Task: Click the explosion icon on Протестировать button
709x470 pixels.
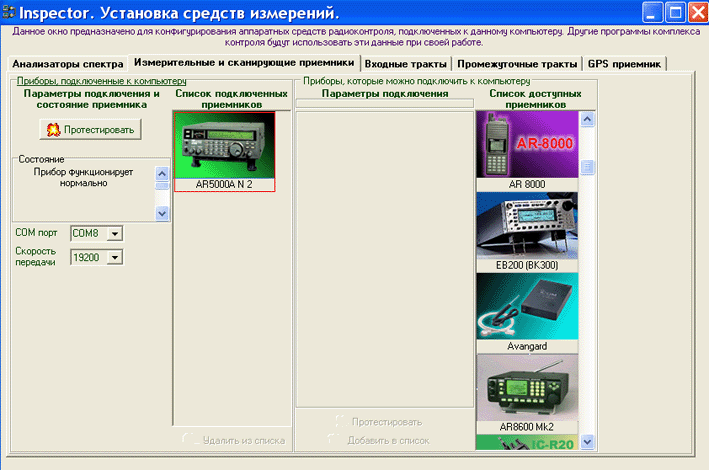Action: [x=53, y=130]
